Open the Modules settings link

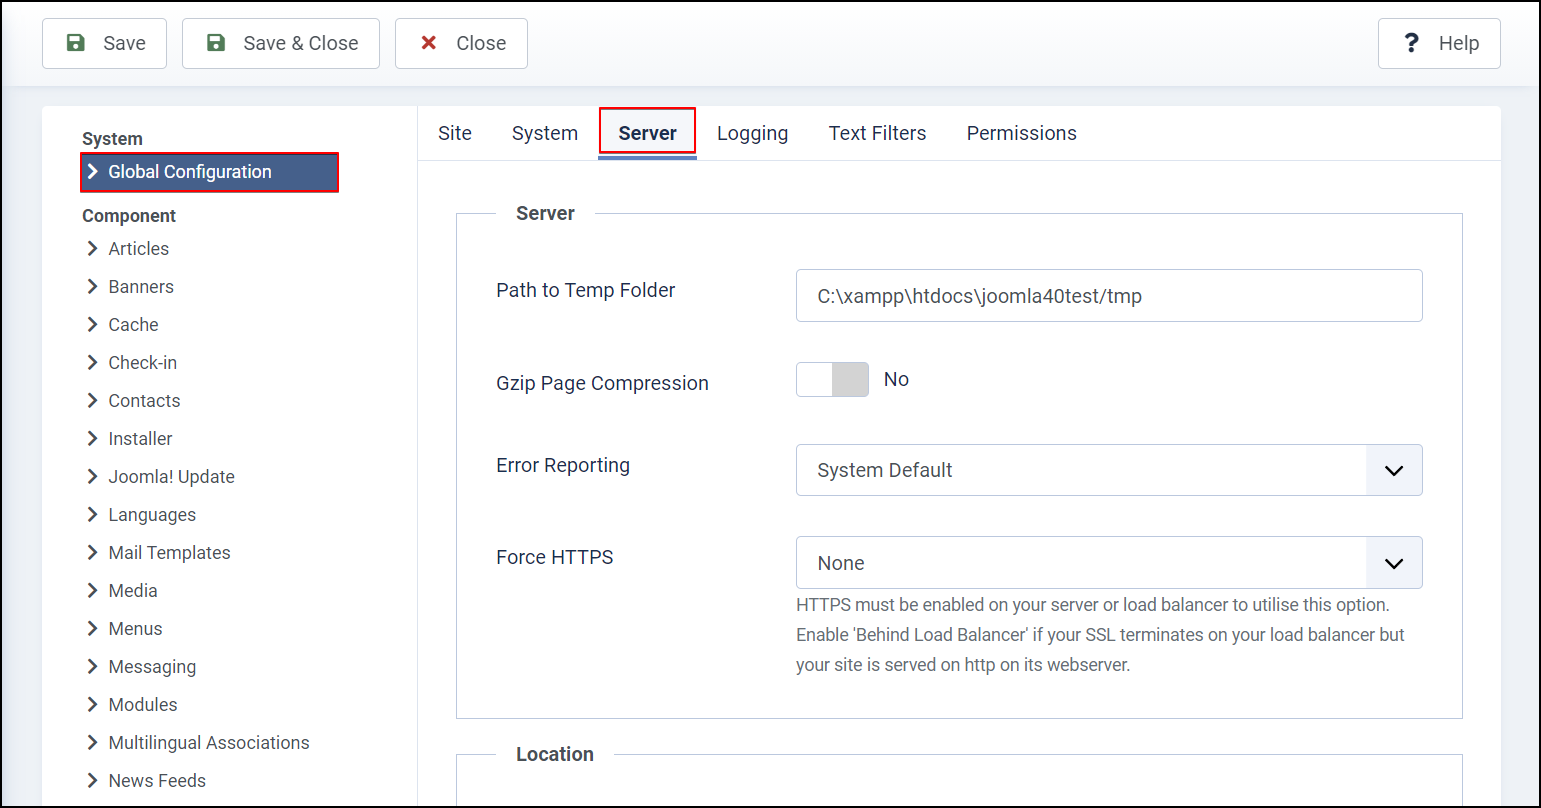[143, 704]
